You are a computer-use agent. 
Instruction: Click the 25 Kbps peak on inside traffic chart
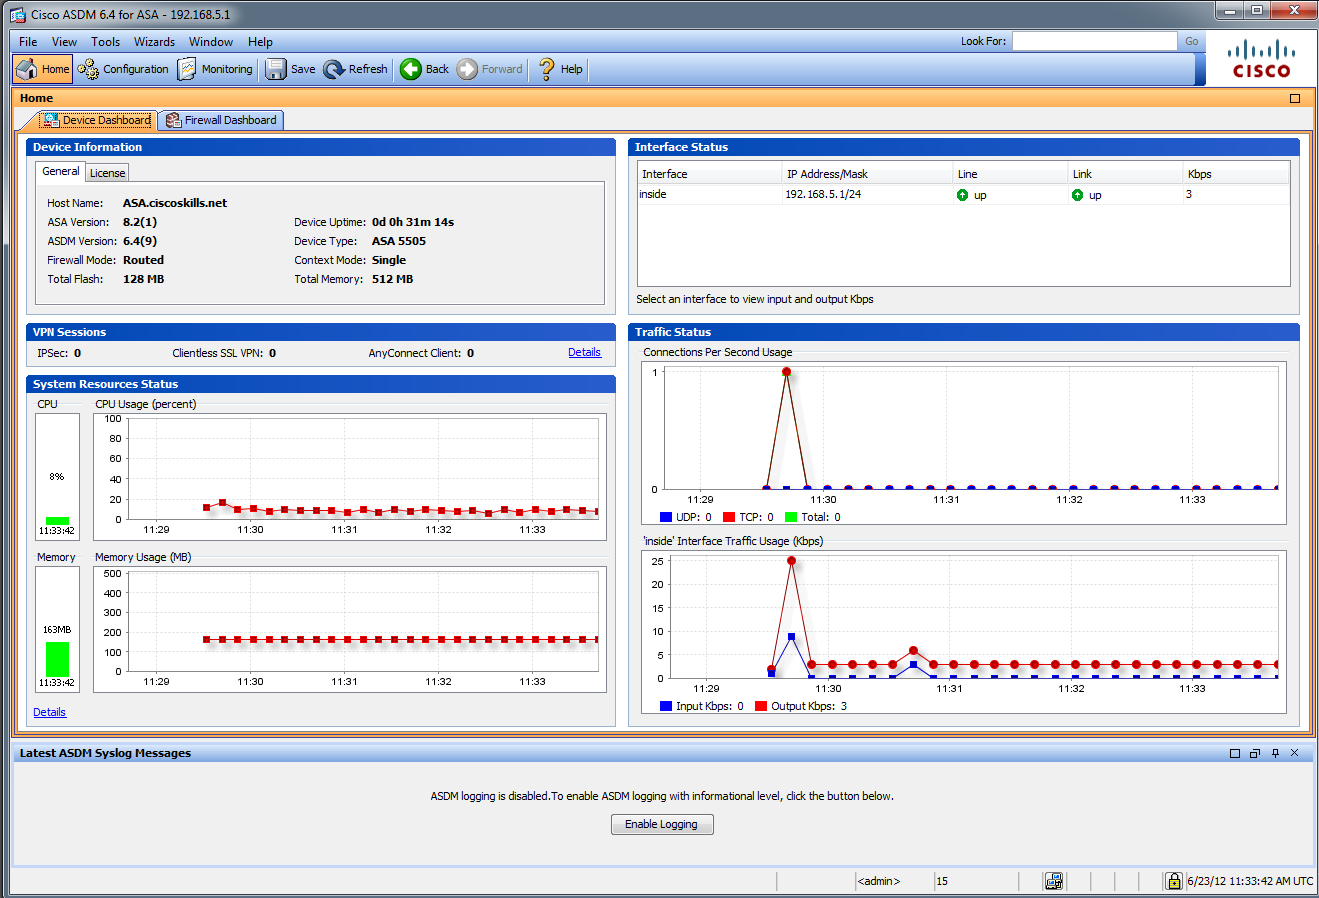[x=791, y=561]
